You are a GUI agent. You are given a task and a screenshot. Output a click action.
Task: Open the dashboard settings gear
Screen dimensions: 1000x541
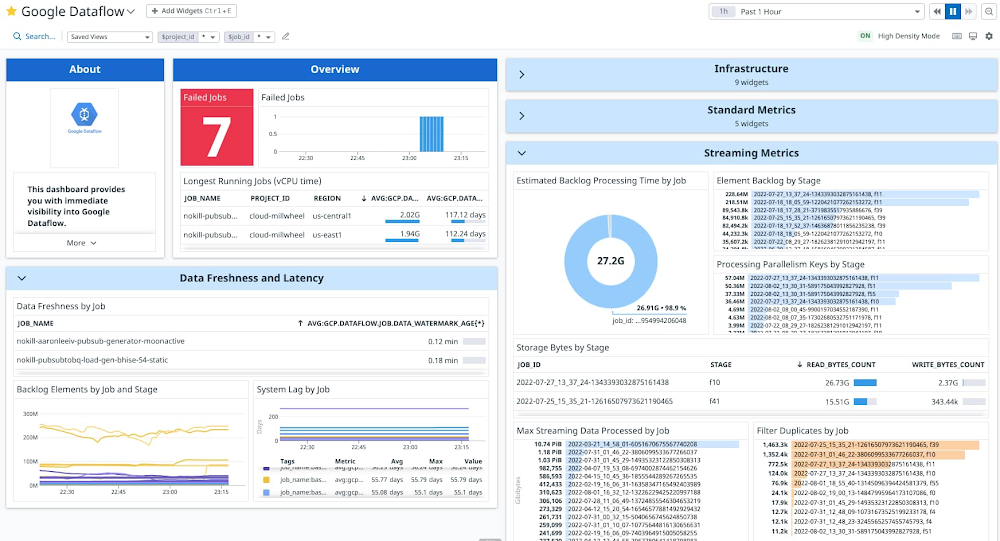tap(988, 36)
